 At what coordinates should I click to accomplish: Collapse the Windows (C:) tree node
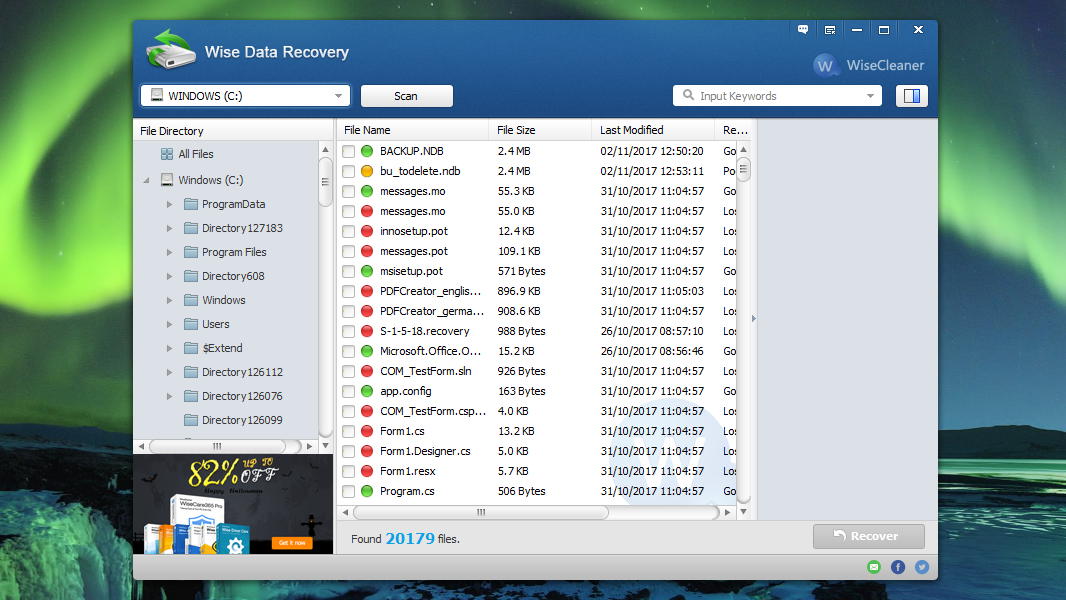[146, 180]
